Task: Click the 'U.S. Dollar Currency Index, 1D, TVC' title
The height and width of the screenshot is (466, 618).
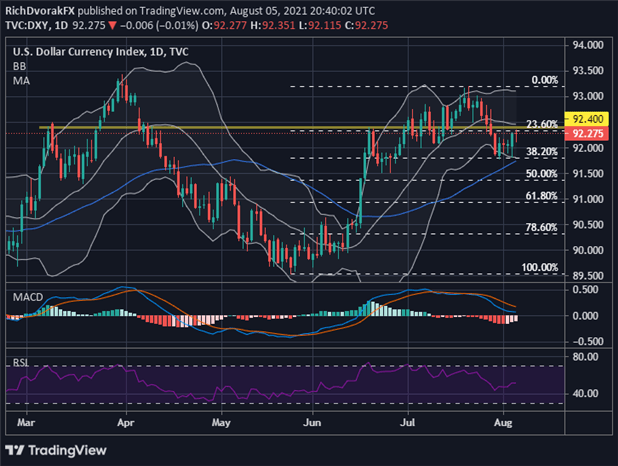Action: (x=101, y=52)
